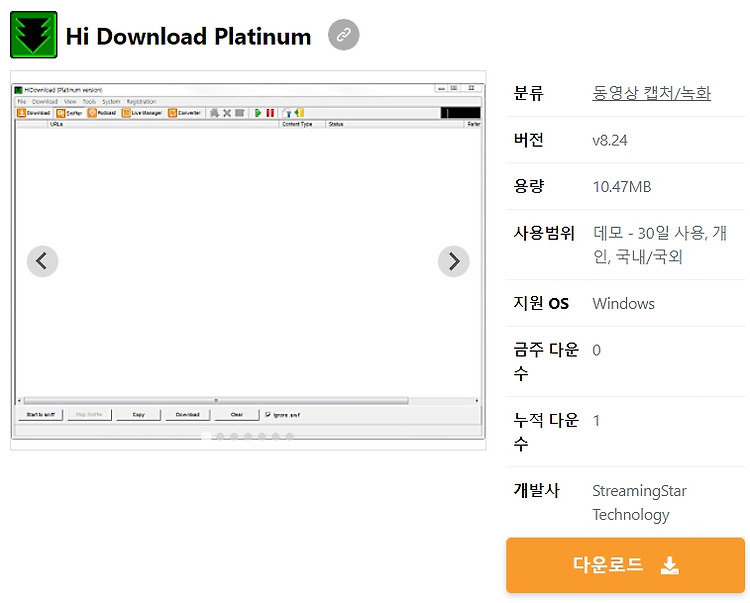Screen dimensions: 750x603
Task: Click the scrollbar right arrow in HiDownload window
Action: click(x=477, y=401)
